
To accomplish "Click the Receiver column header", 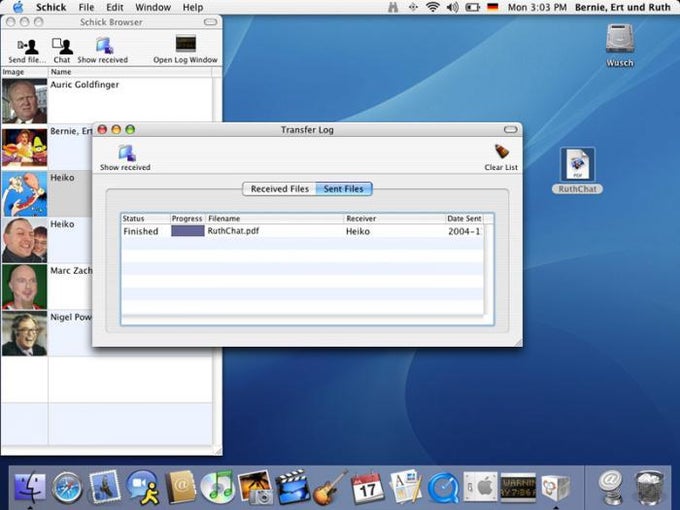I will pos(395,219).
